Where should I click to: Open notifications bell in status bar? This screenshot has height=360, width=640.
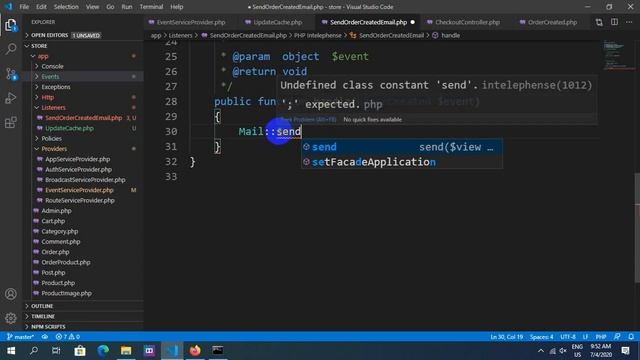631,337
